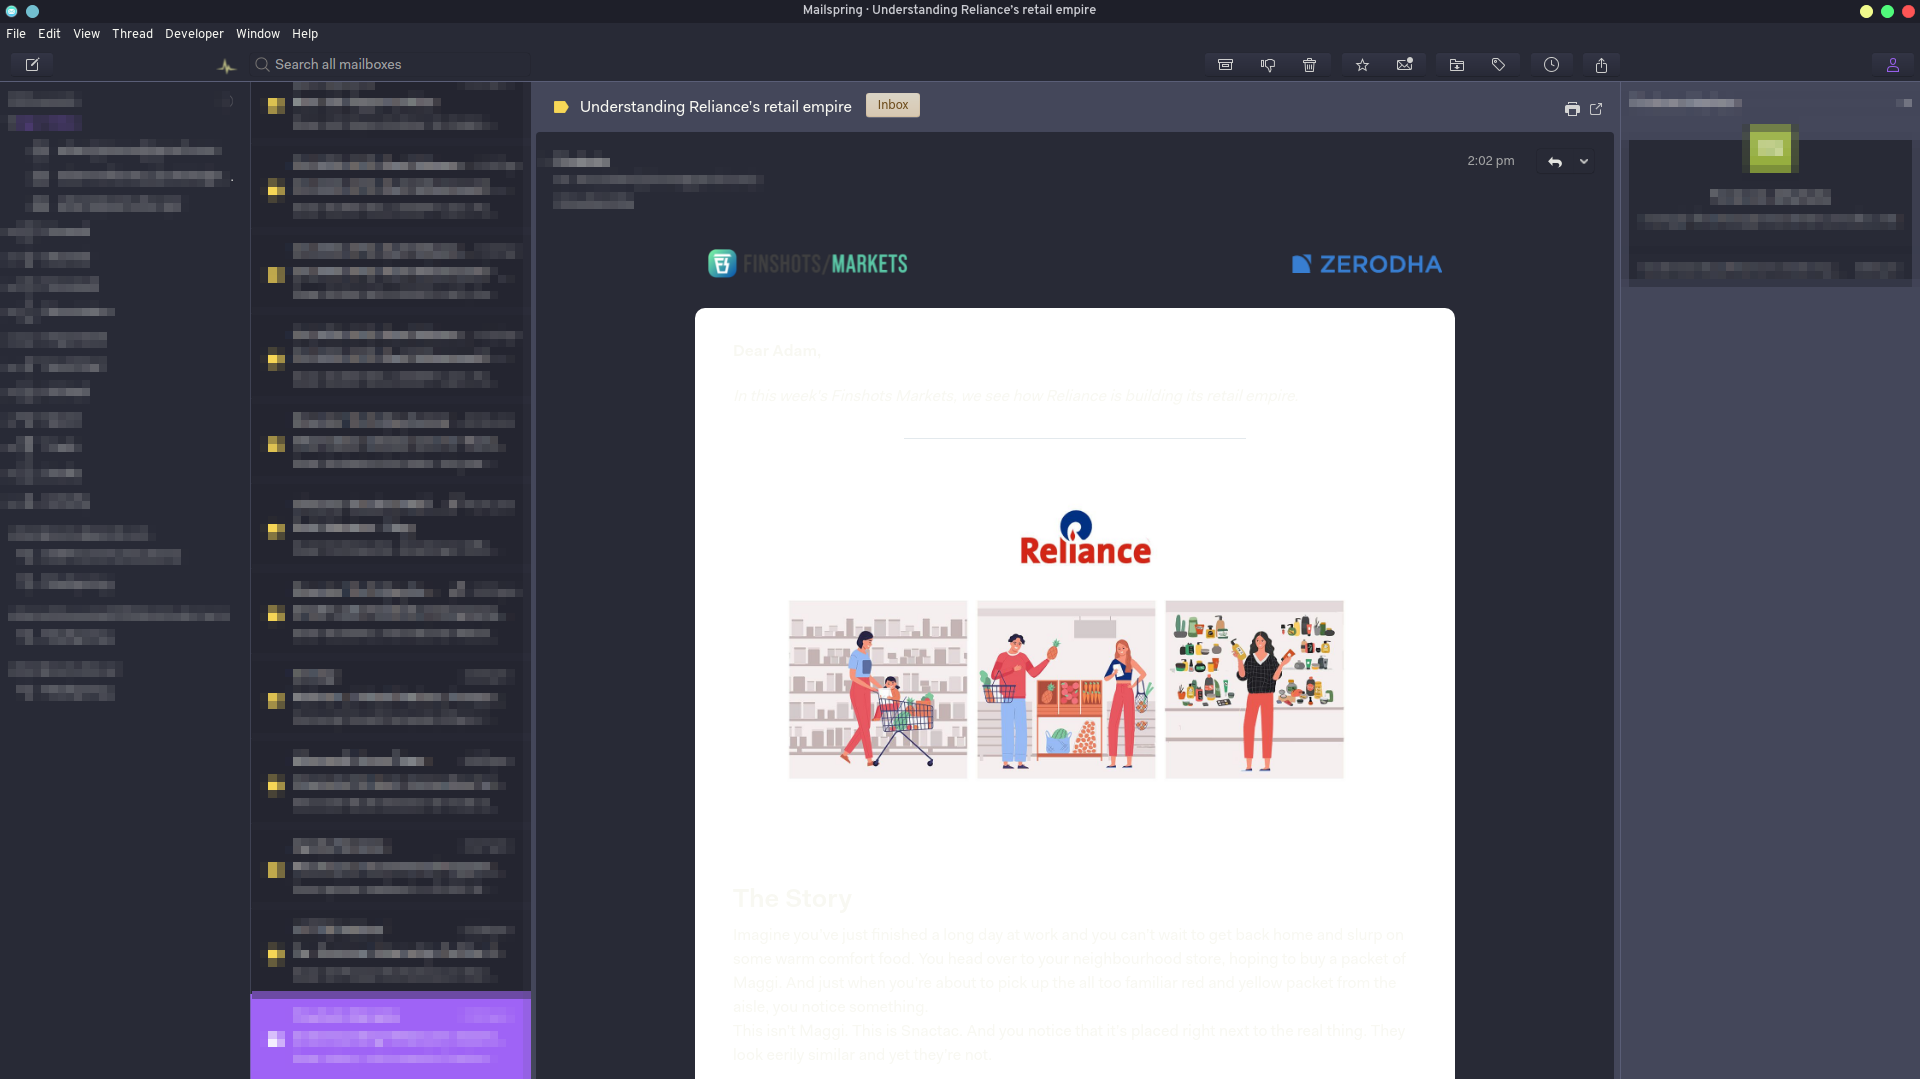Mark the email as spam
1920x1079 pixels.
point(1268,64)
